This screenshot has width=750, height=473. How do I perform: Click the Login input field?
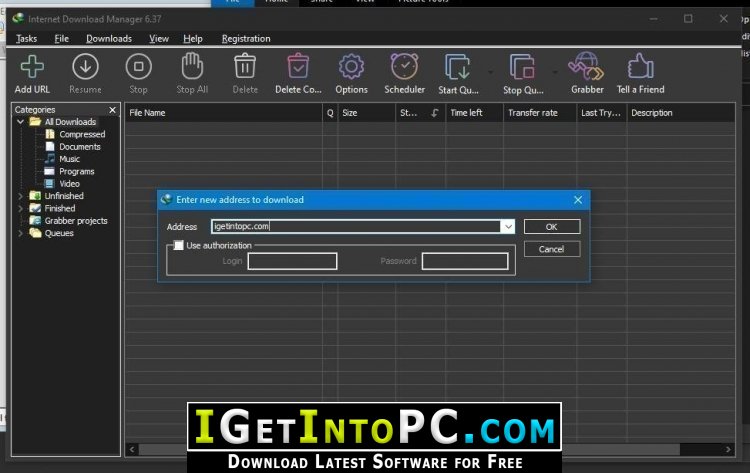tap(292, 262)
